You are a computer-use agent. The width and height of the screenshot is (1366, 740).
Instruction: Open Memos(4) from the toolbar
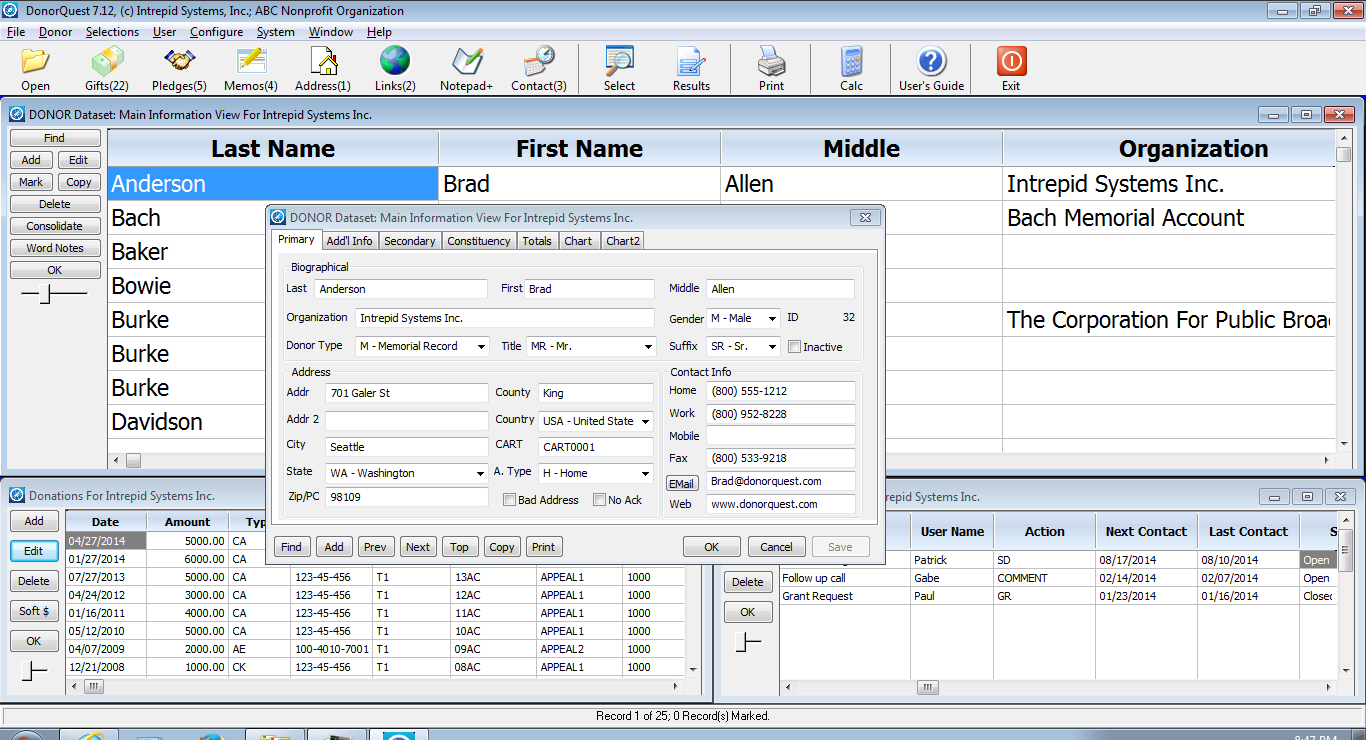click(x=250, y=62)
